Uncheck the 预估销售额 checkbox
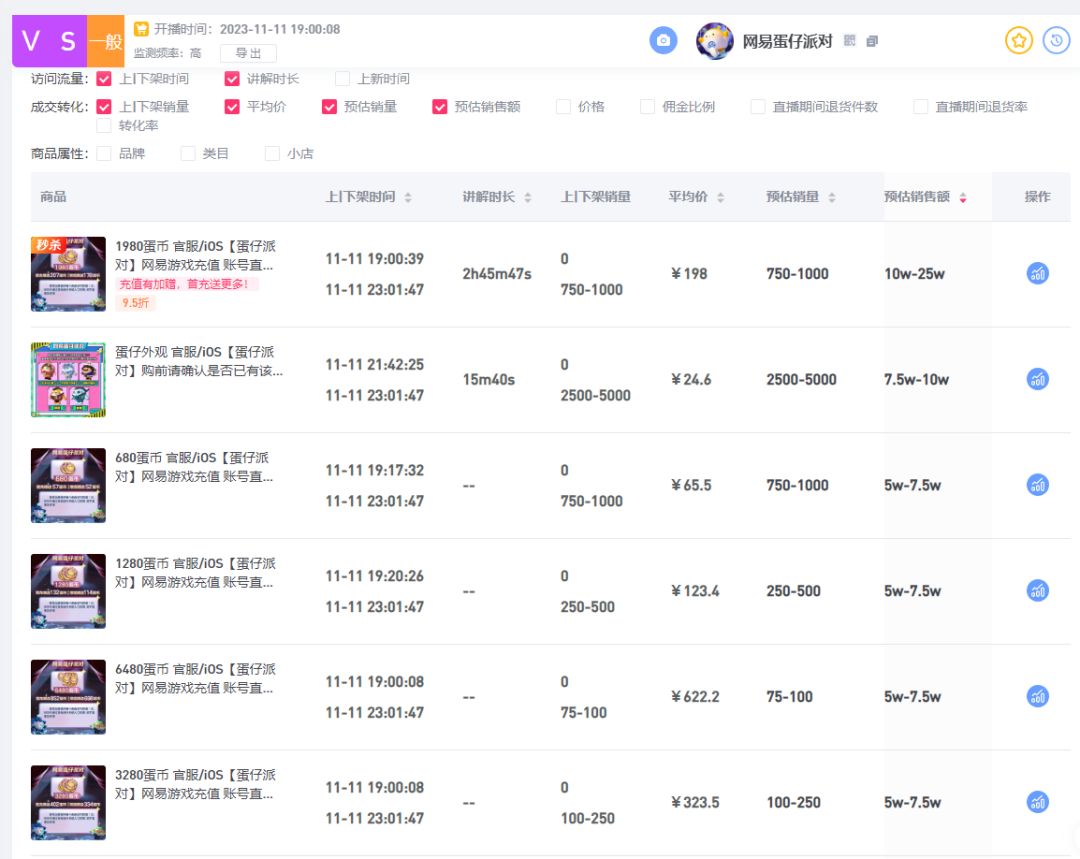The image size is (1080, 859). pyautogui.click(x=439, y=107)
